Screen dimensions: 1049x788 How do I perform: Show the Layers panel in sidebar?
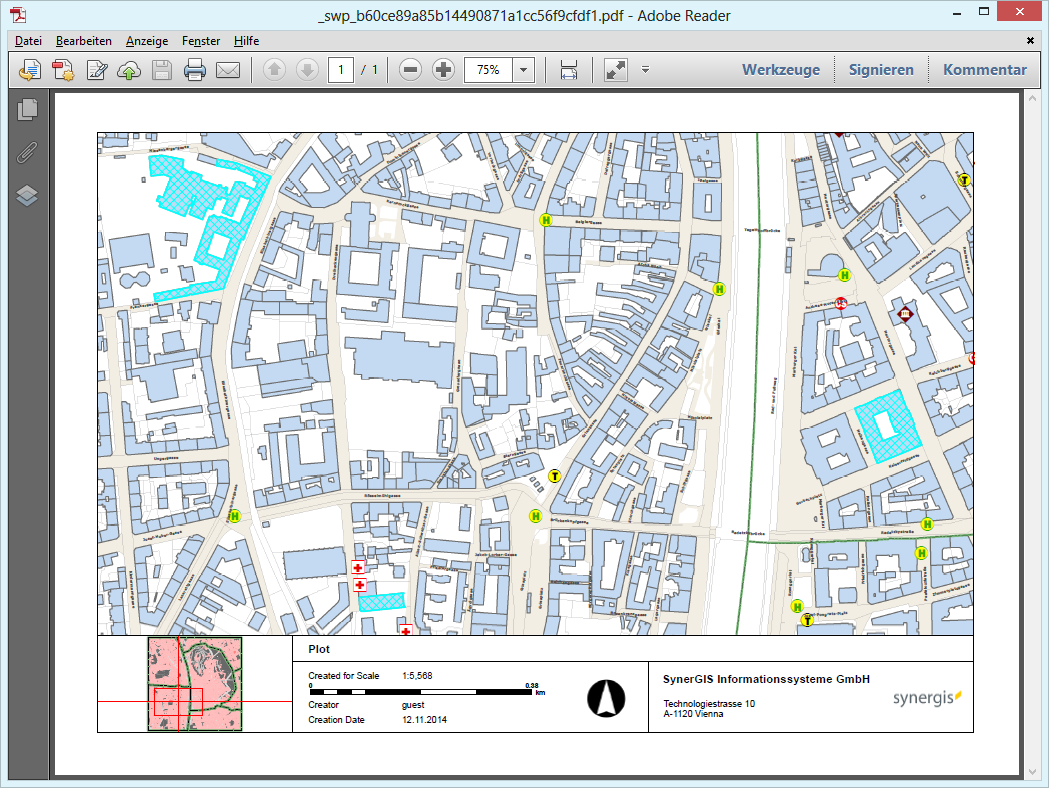pos(28,196)
